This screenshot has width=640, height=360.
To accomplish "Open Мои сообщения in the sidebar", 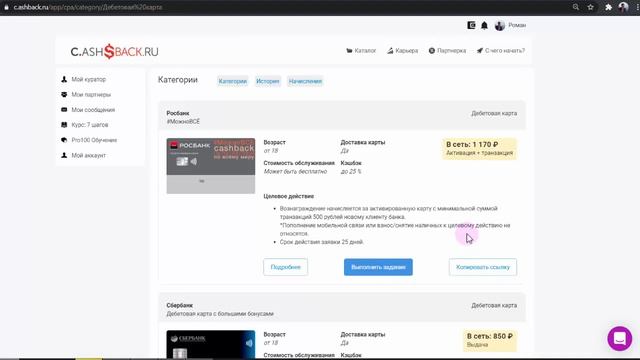I will coord(93,110).
